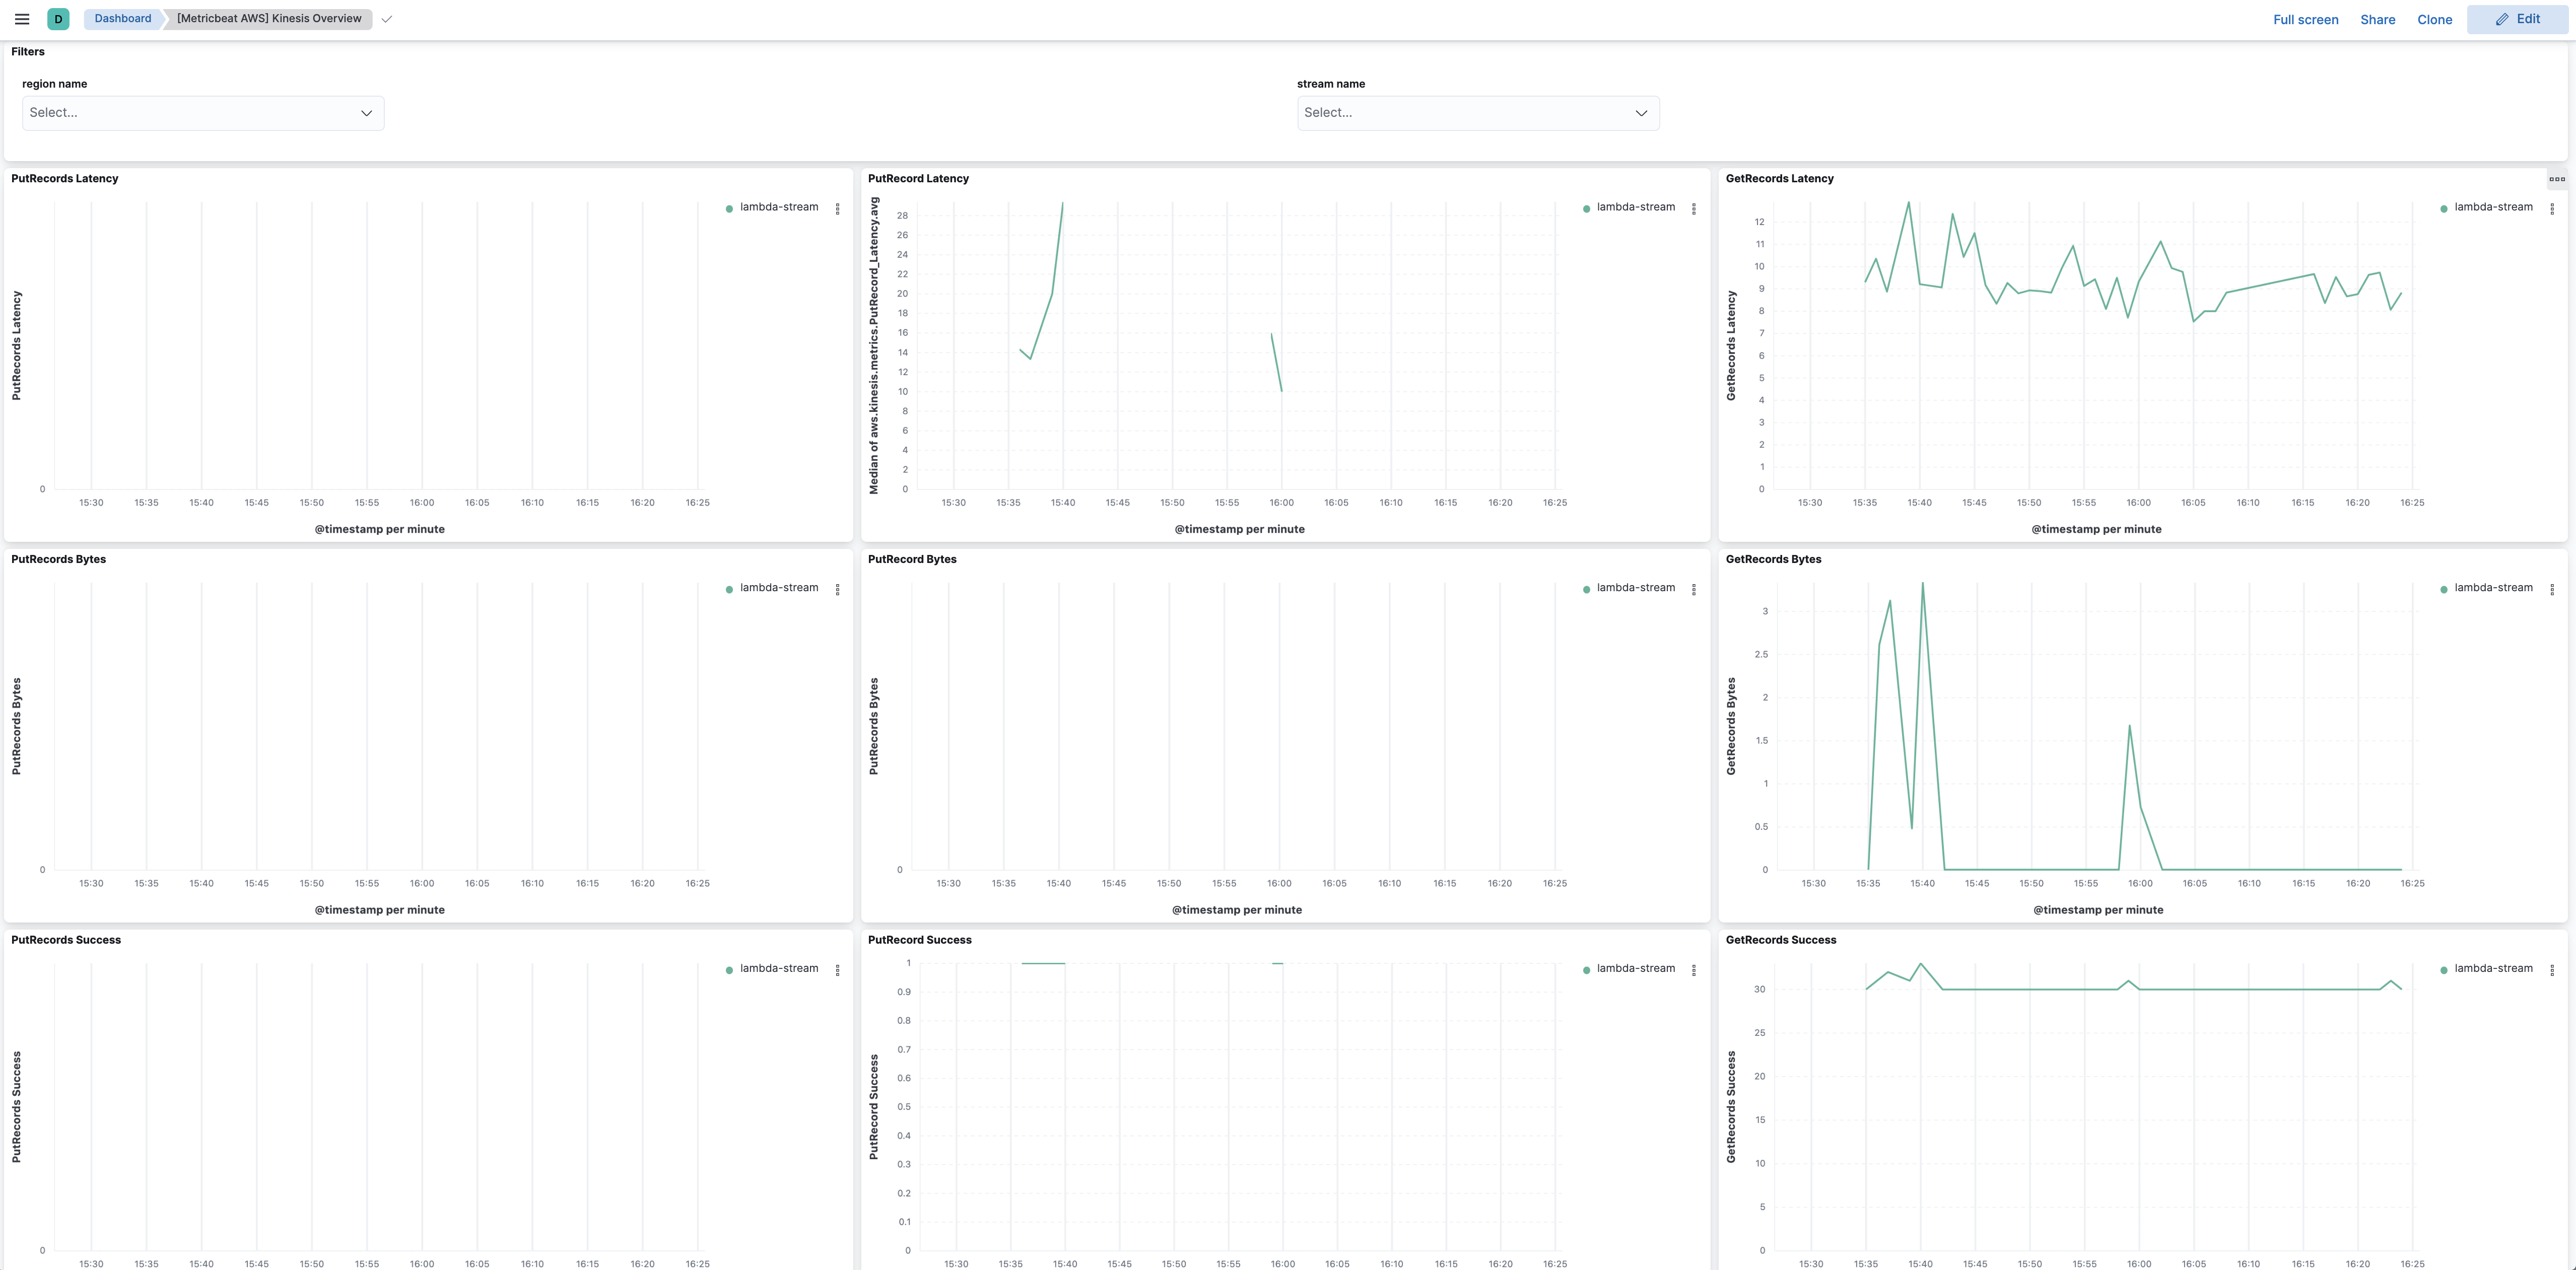
Task: Clone the current dashboard
Action: (x=2435, y=19)
